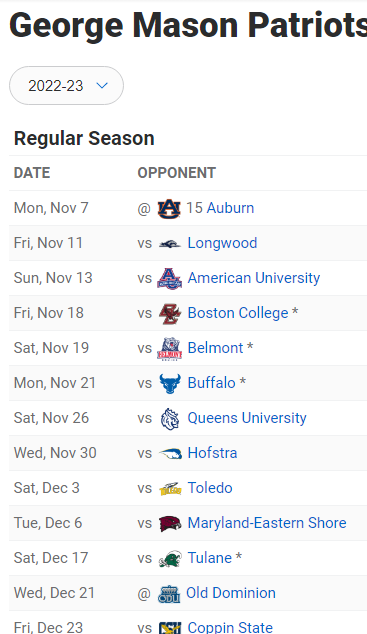The image size is (367, 634).
Task: Click the OPPONENT column header
Action: coord(177,173)
